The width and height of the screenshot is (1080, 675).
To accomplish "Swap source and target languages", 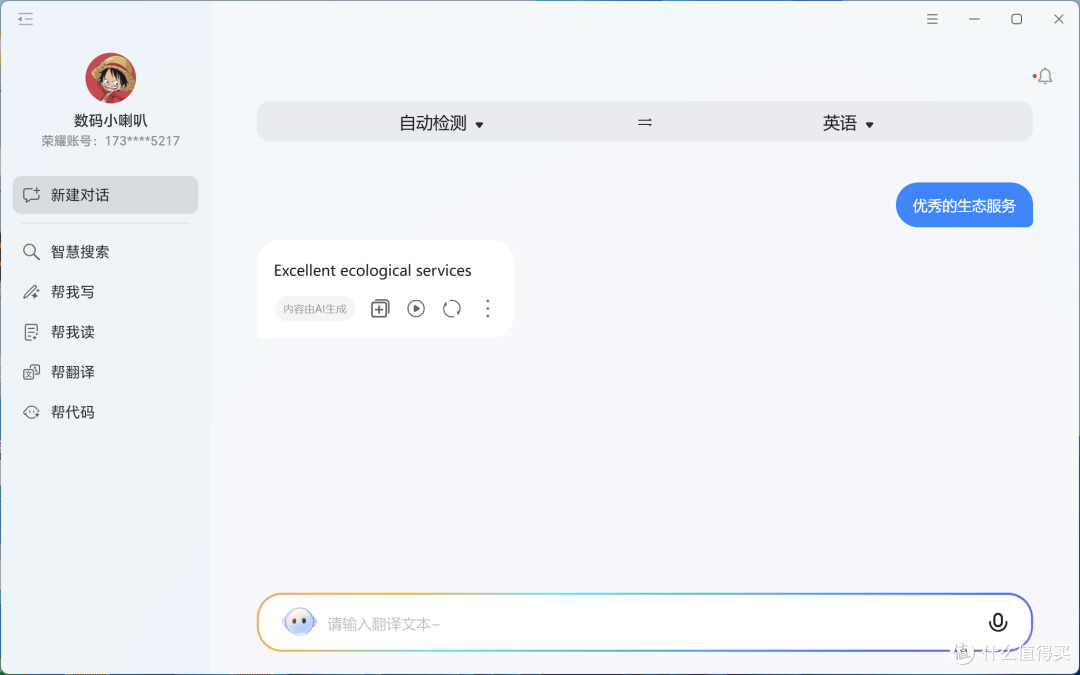I will (x=645, y=123).
